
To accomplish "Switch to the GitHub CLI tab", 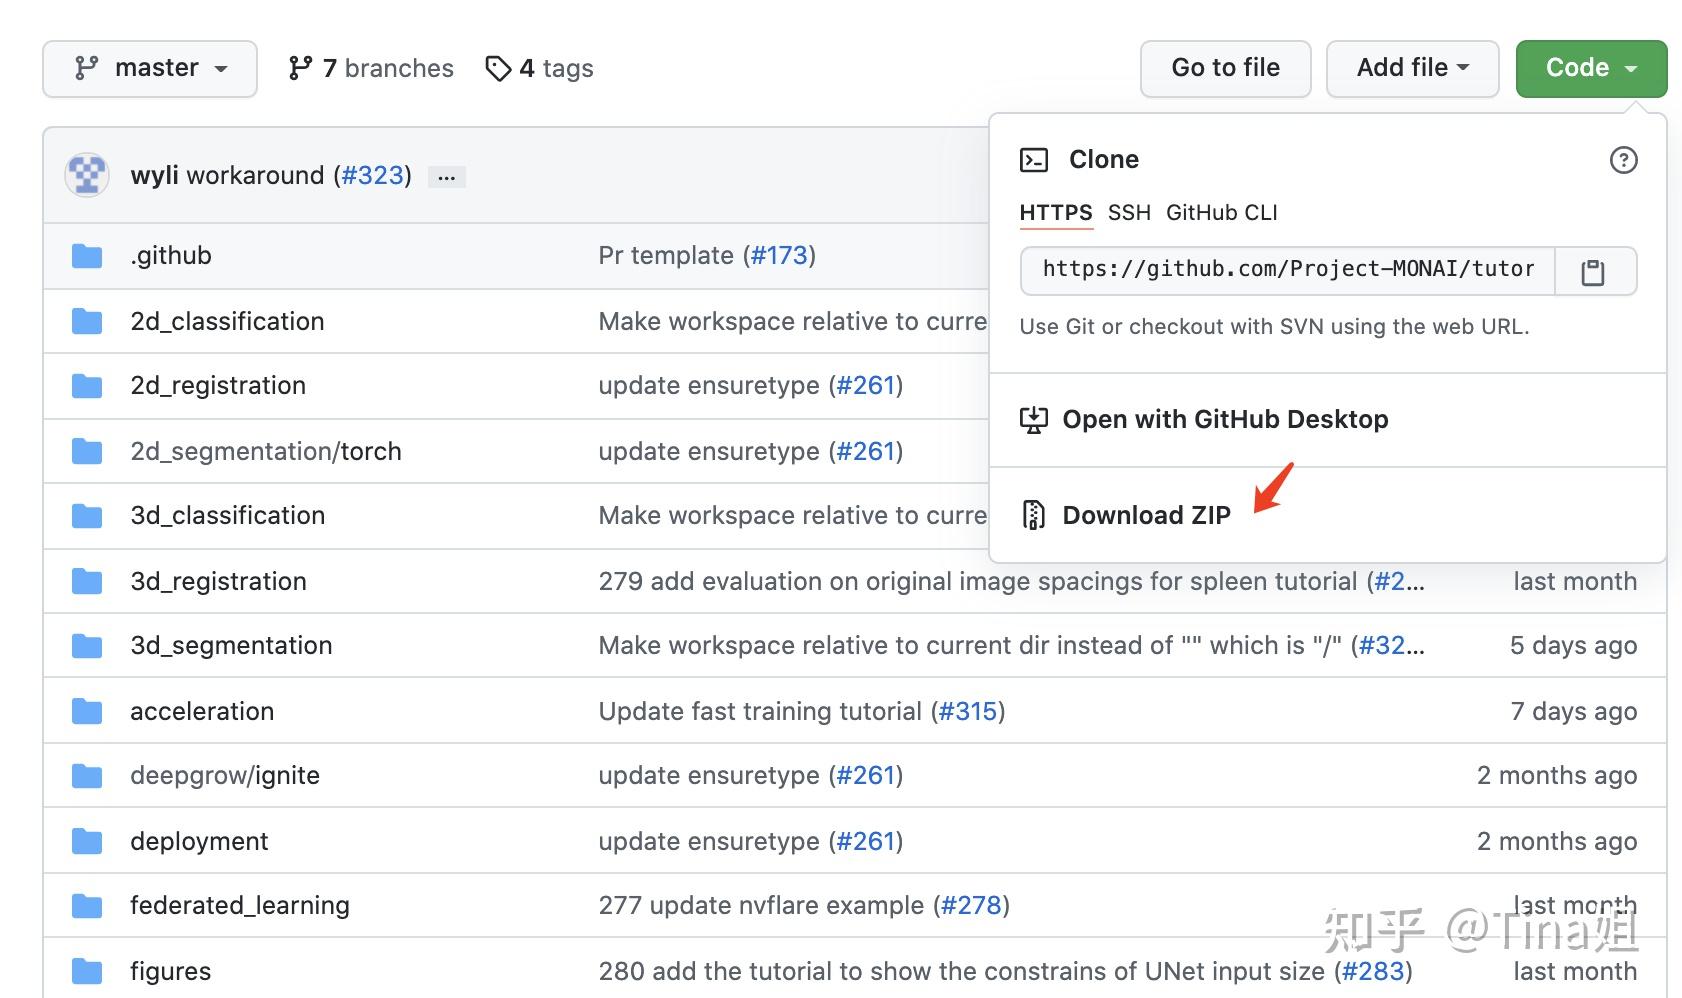I will 1221,213.
